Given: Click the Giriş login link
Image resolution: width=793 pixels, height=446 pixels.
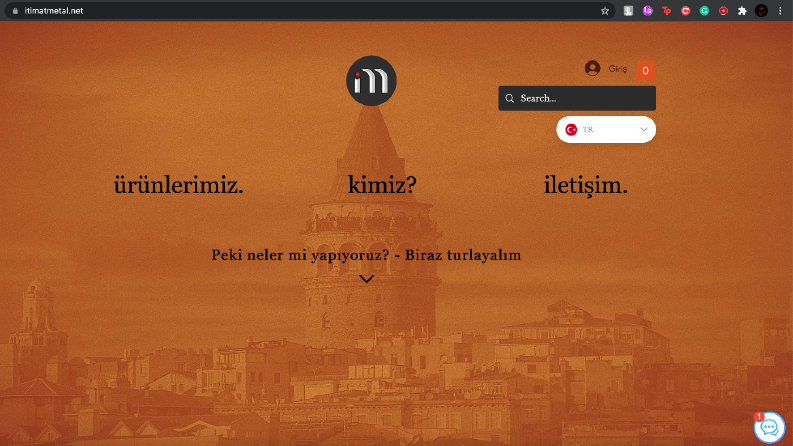Looking at the screenshot, I should point(618,69).
